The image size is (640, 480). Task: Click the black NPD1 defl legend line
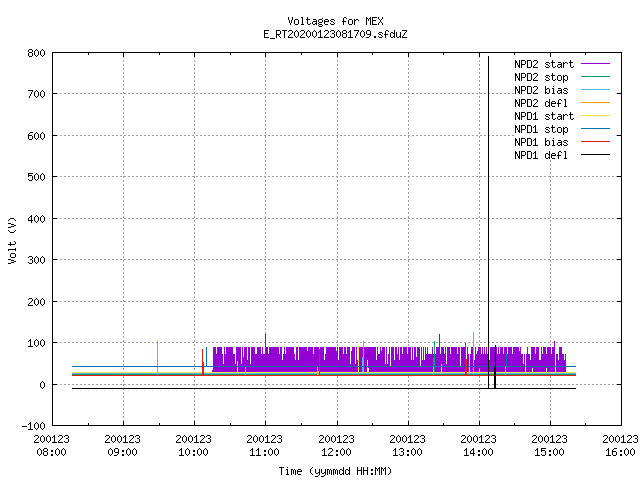(x=596, y=155)
